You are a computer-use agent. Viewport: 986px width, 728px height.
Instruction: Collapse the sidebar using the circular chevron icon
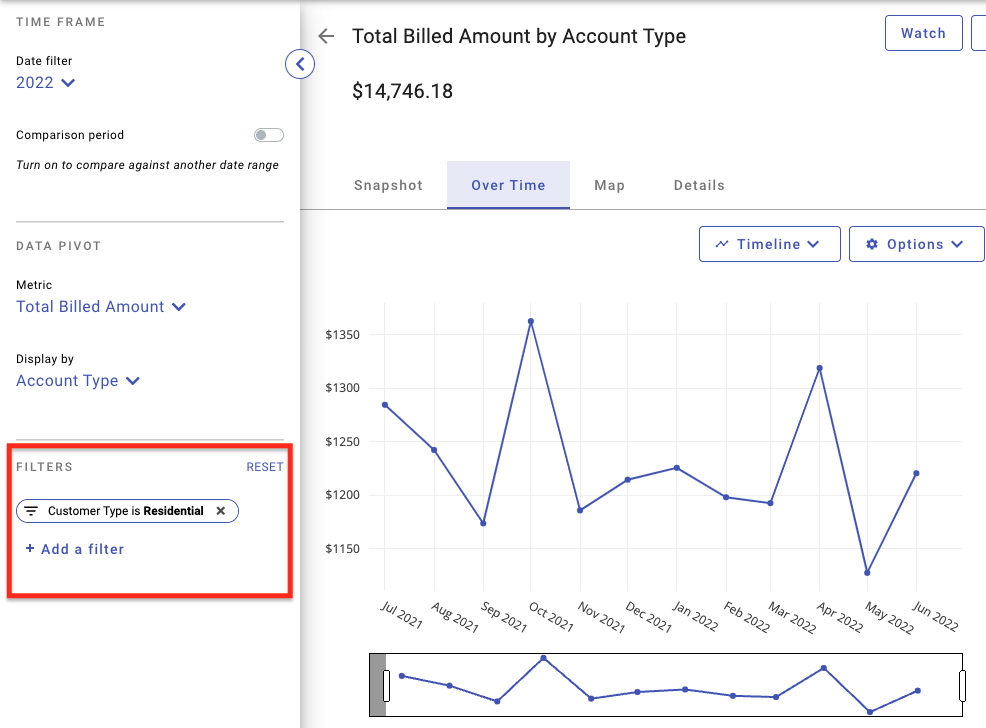(300, 63)
